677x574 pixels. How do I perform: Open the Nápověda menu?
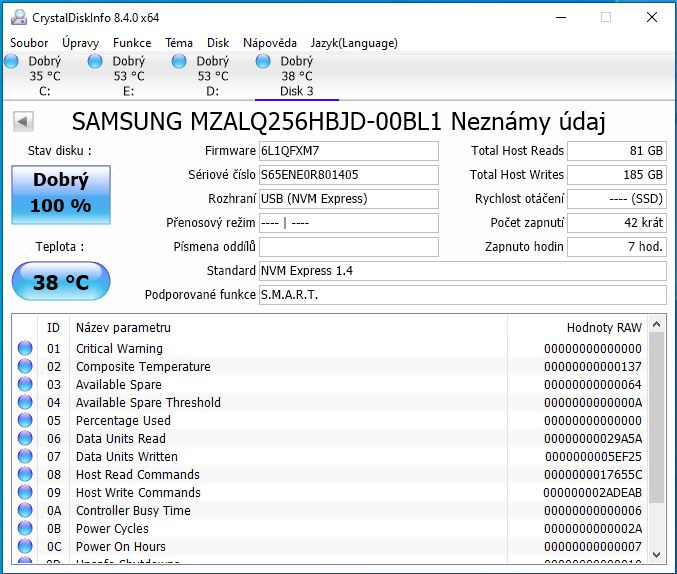tap(270, 43)
